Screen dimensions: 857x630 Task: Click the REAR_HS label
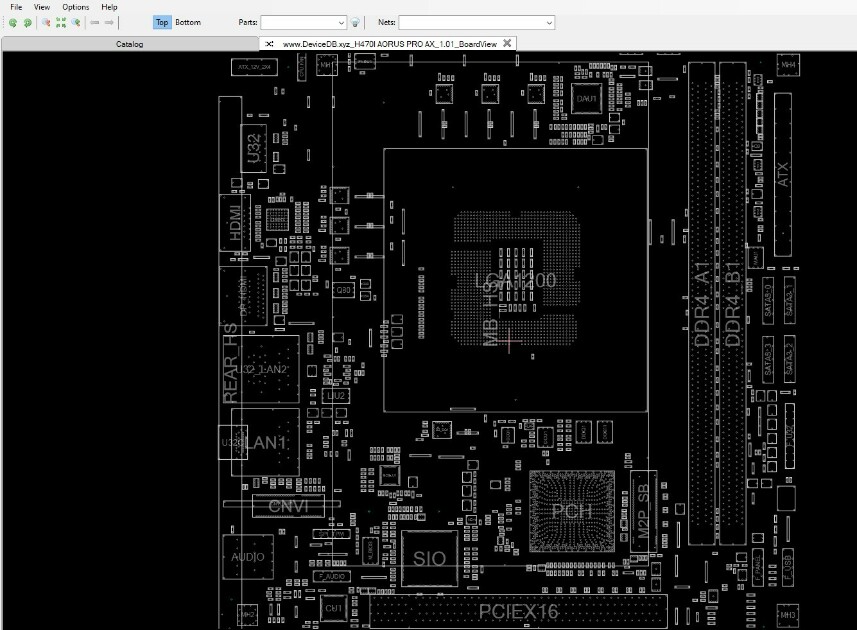tap(231, 363)
